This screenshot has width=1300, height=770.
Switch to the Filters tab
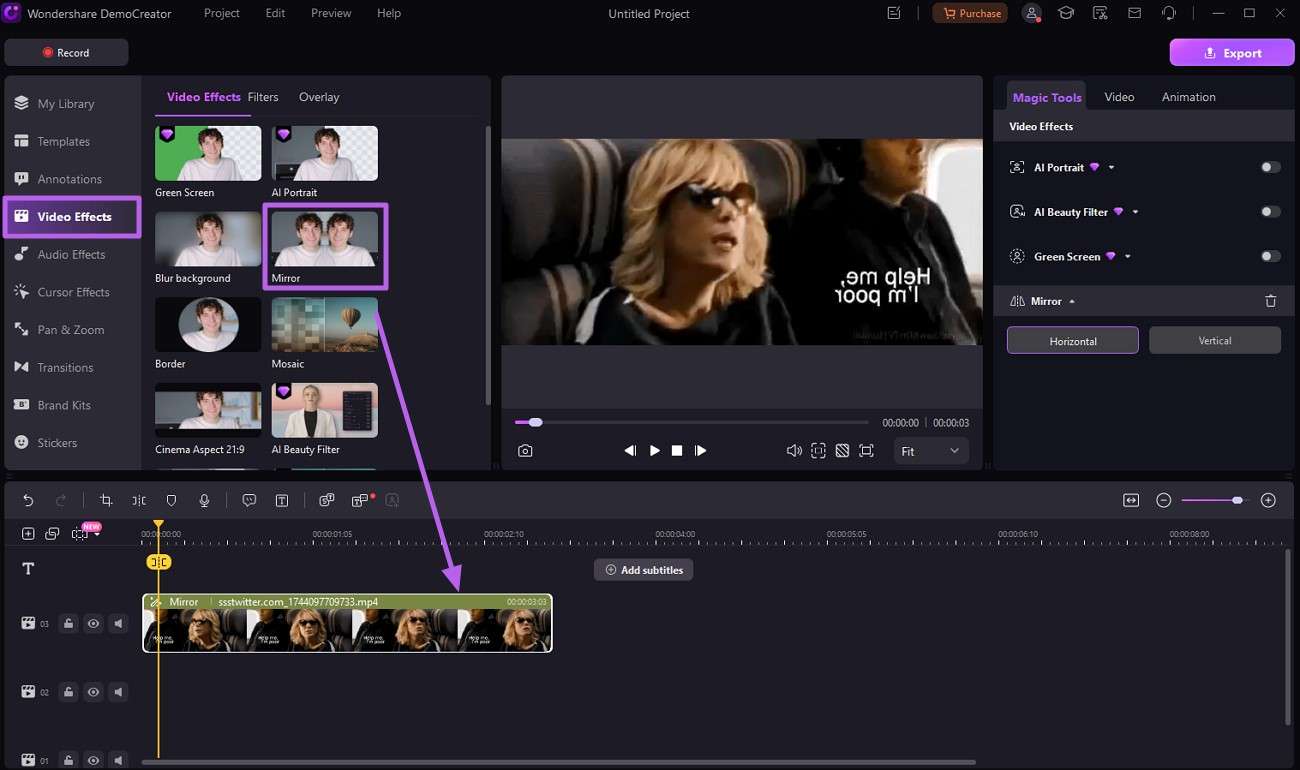point(263,97)
